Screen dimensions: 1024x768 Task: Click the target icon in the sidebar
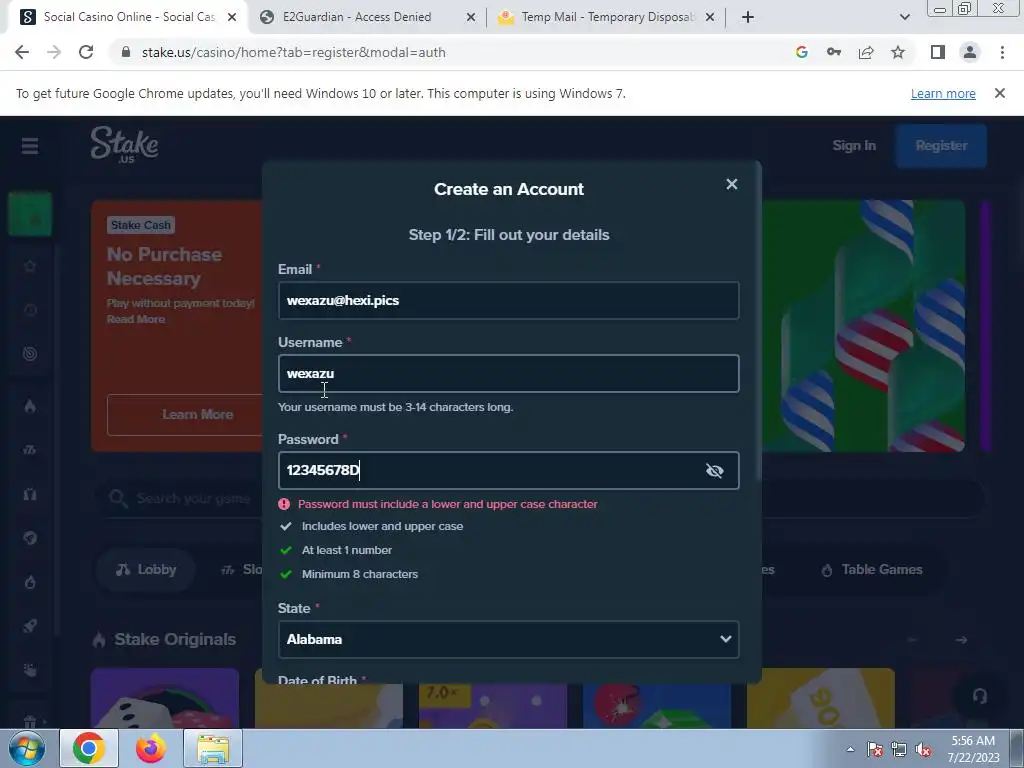click(x=29, y=354)
